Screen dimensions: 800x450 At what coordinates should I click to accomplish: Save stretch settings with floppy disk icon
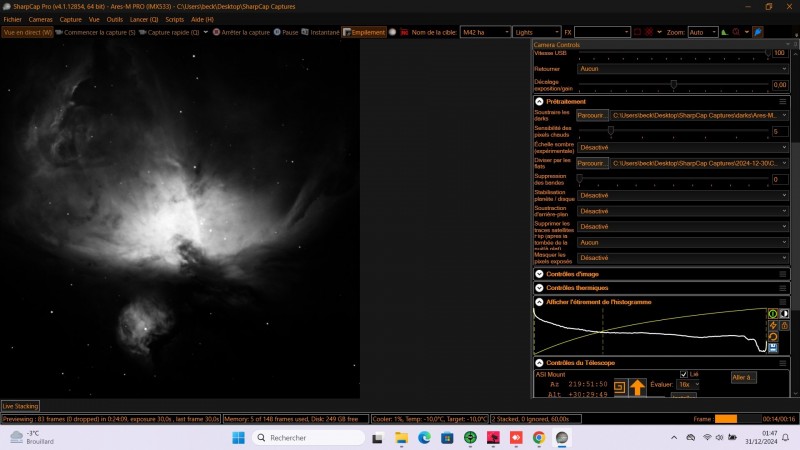pyautogui.click(x=773, y=348)
